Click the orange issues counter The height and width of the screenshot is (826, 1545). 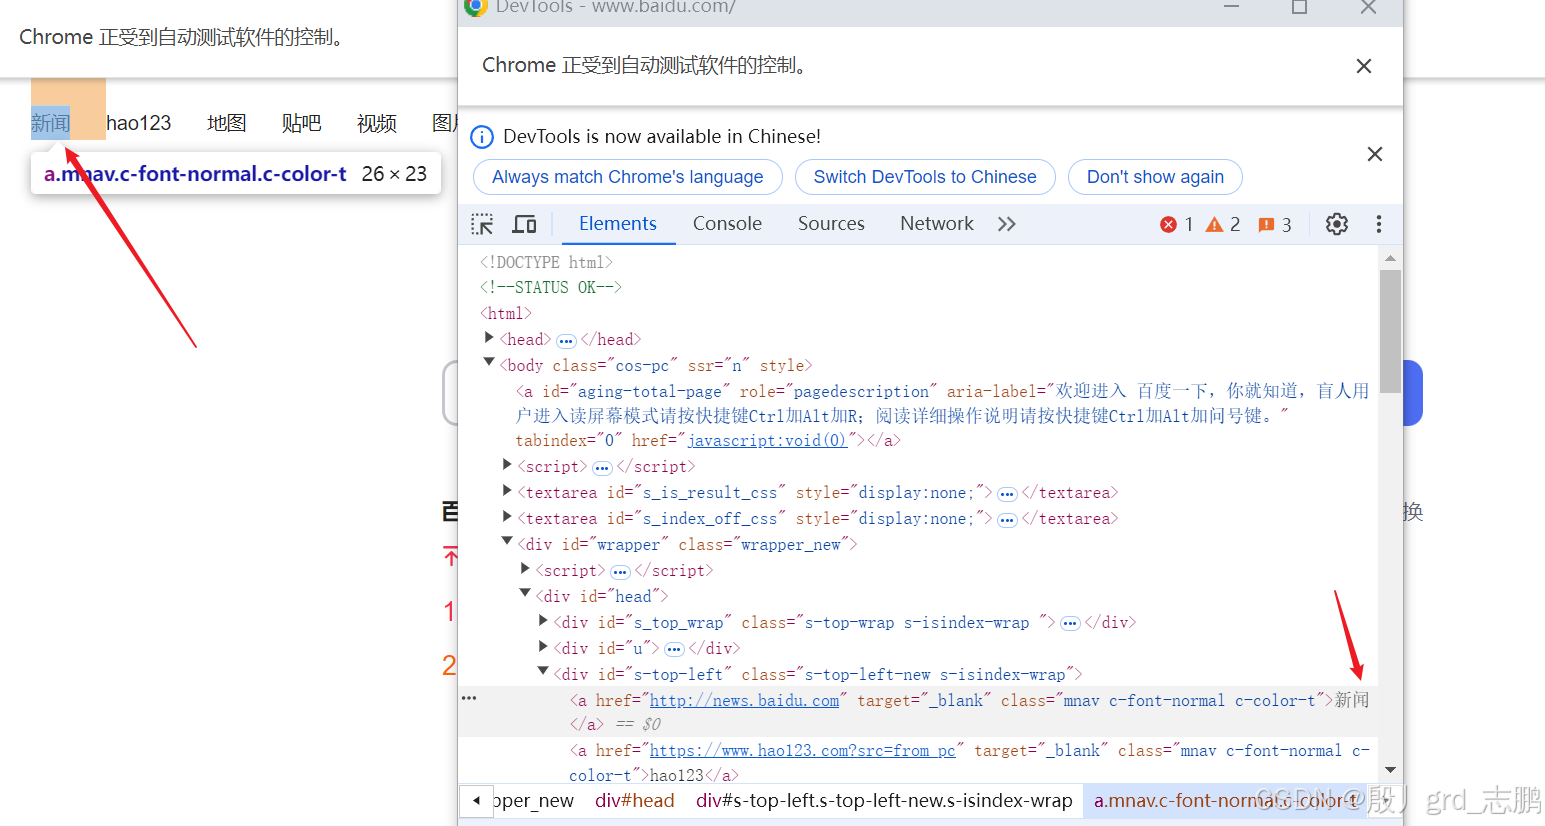click(x=1275, y=224)
